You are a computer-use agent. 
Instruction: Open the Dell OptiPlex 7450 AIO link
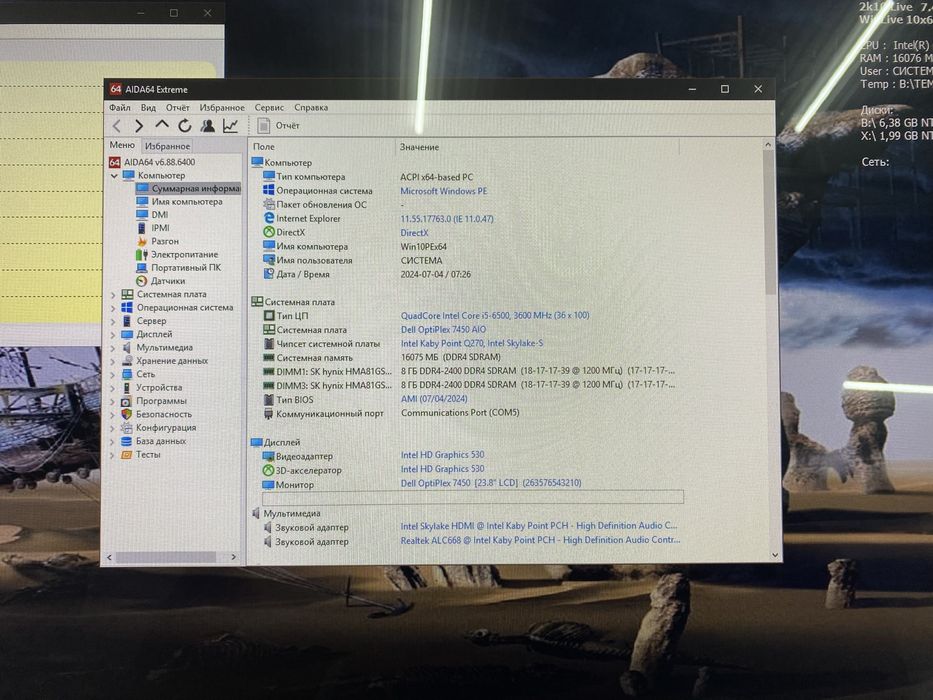point(443,329)
